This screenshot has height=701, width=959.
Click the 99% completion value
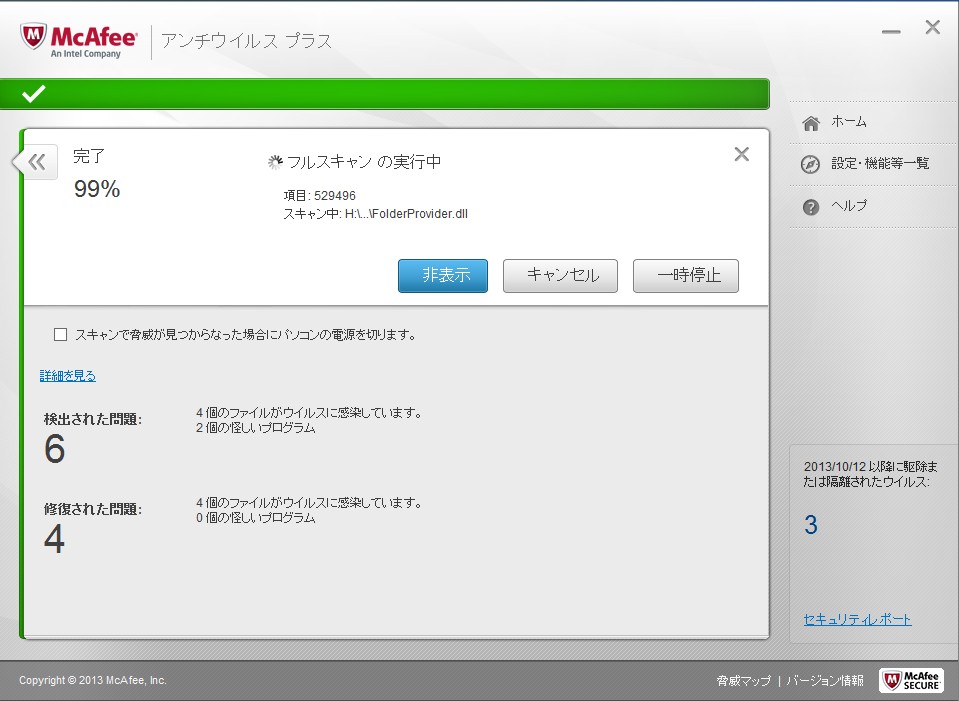pyautogui.click(x=97, y=189)
